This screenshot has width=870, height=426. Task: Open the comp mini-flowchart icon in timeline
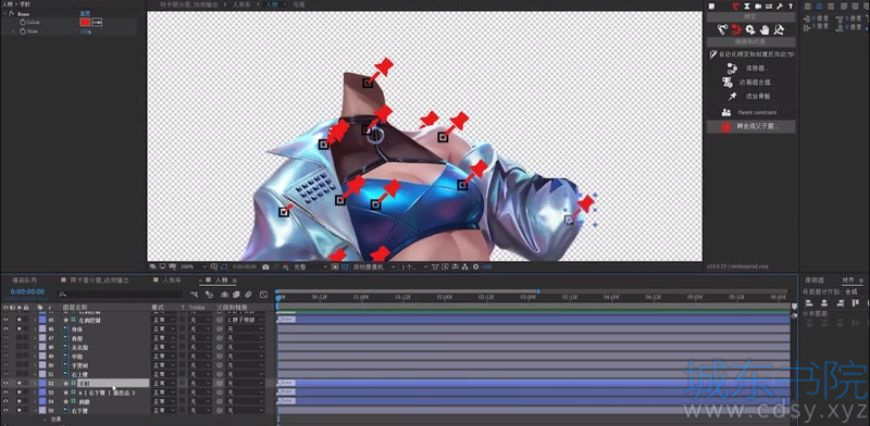click(x=194, y=295)
